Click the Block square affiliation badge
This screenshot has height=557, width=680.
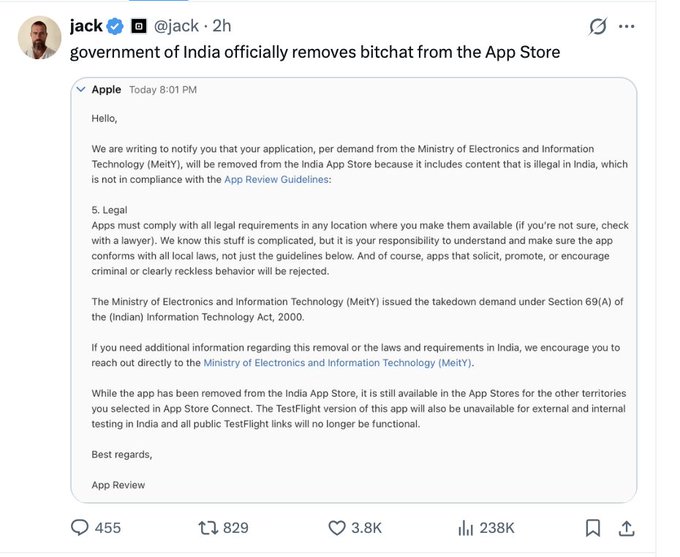(x=139, y=26)
